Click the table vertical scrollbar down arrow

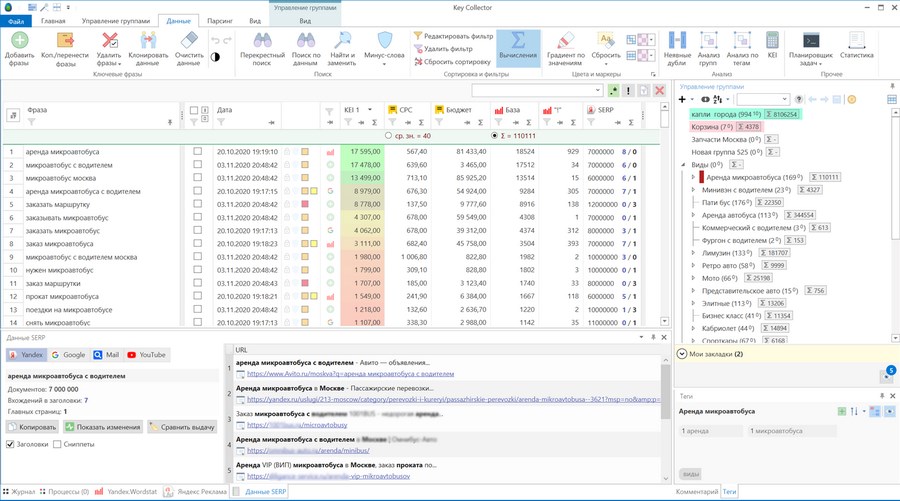(x=665, y=322)
